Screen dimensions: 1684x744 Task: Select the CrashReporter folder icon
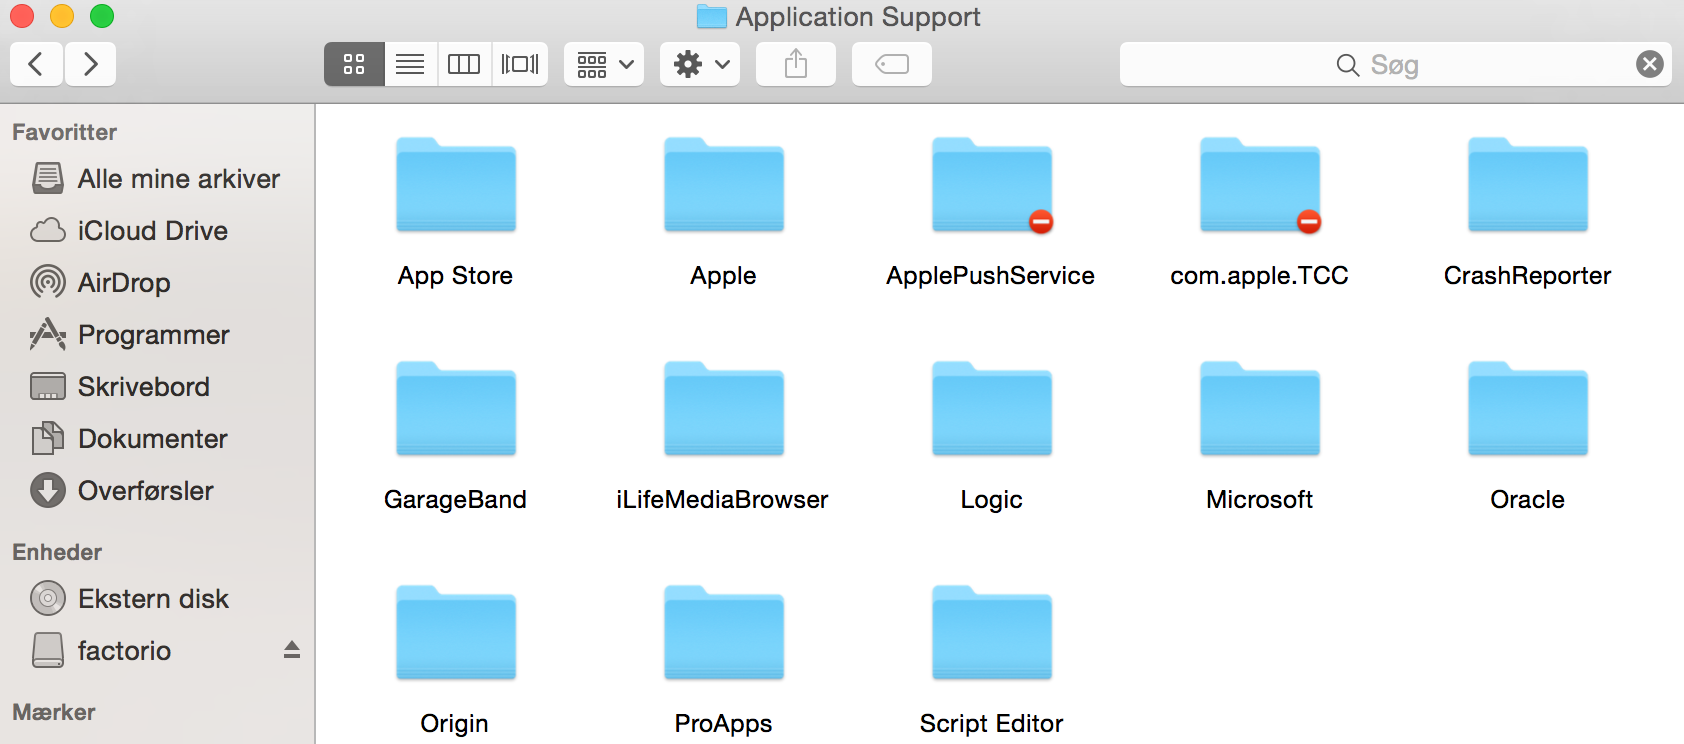[x=1528, y=185]
